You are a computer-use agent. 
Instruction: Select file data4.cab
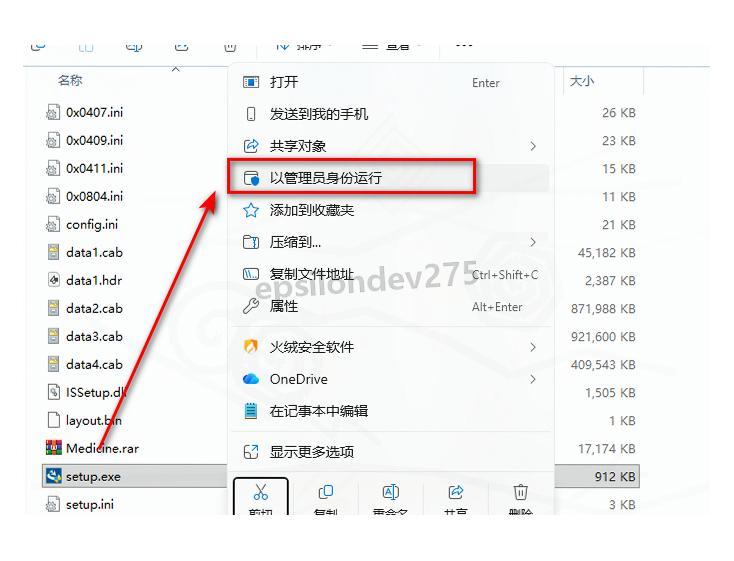pos(94,364)
